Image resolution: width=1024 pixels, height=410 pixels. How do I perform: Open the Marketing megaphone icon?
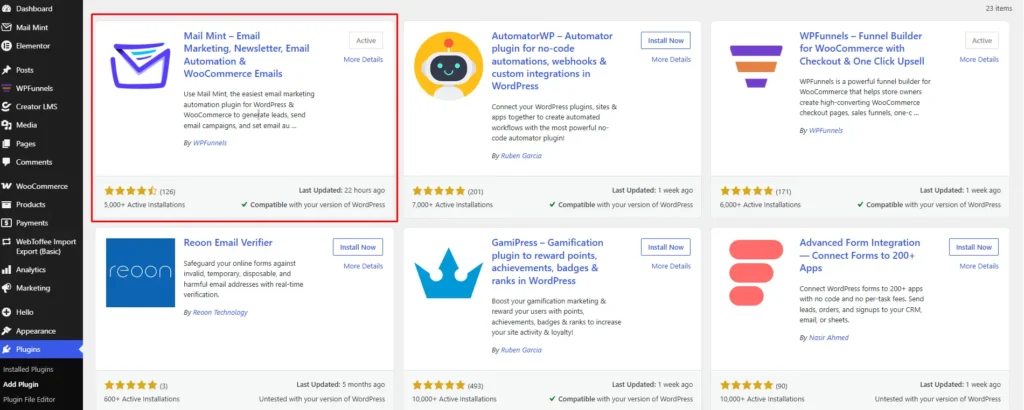click(7, 288)
